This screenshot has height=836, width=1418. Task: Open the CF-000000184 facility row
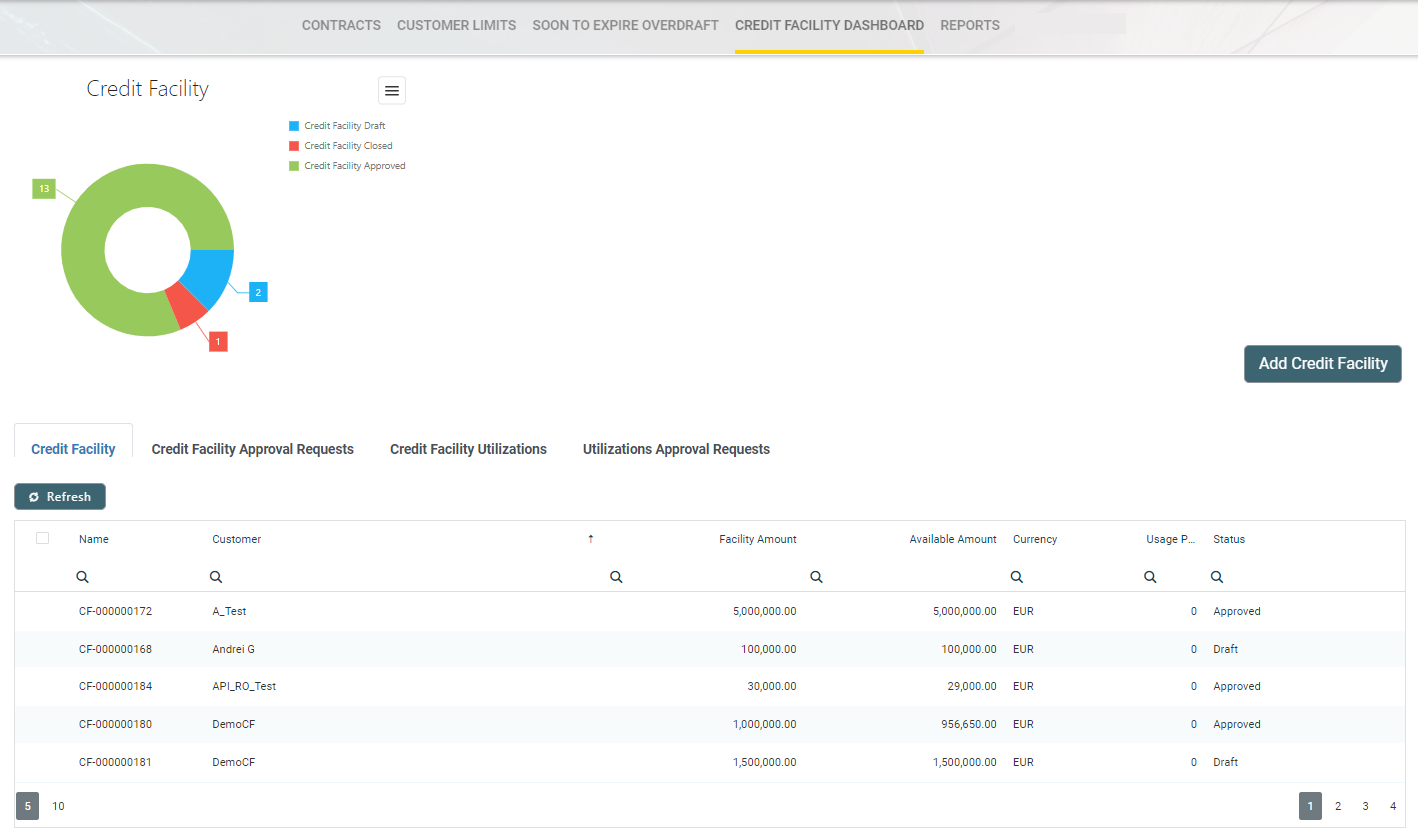(115, 686)
